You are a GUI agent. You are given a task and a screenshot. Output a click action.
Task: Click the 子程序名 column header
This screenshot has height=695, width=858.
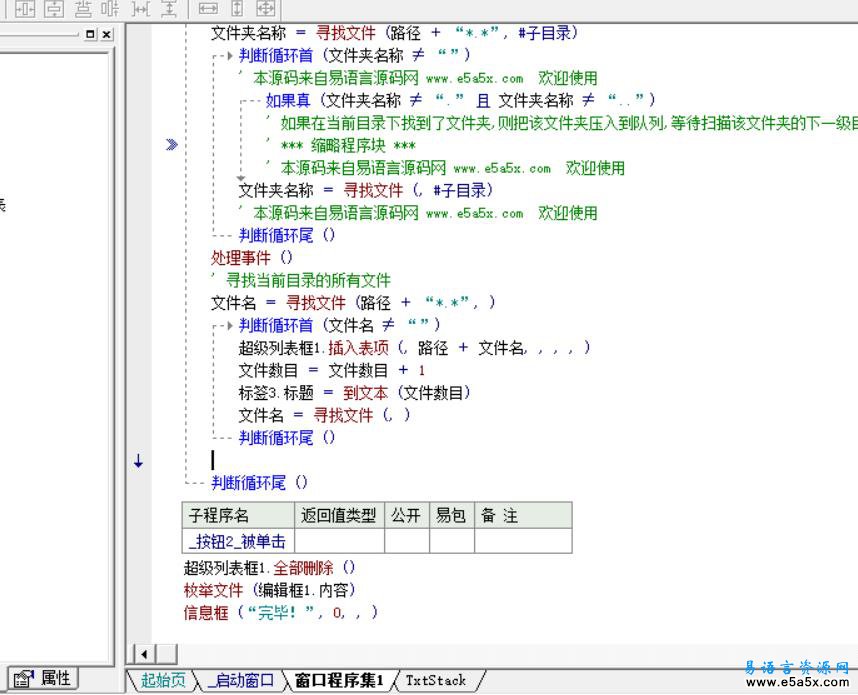click(239, 515)
